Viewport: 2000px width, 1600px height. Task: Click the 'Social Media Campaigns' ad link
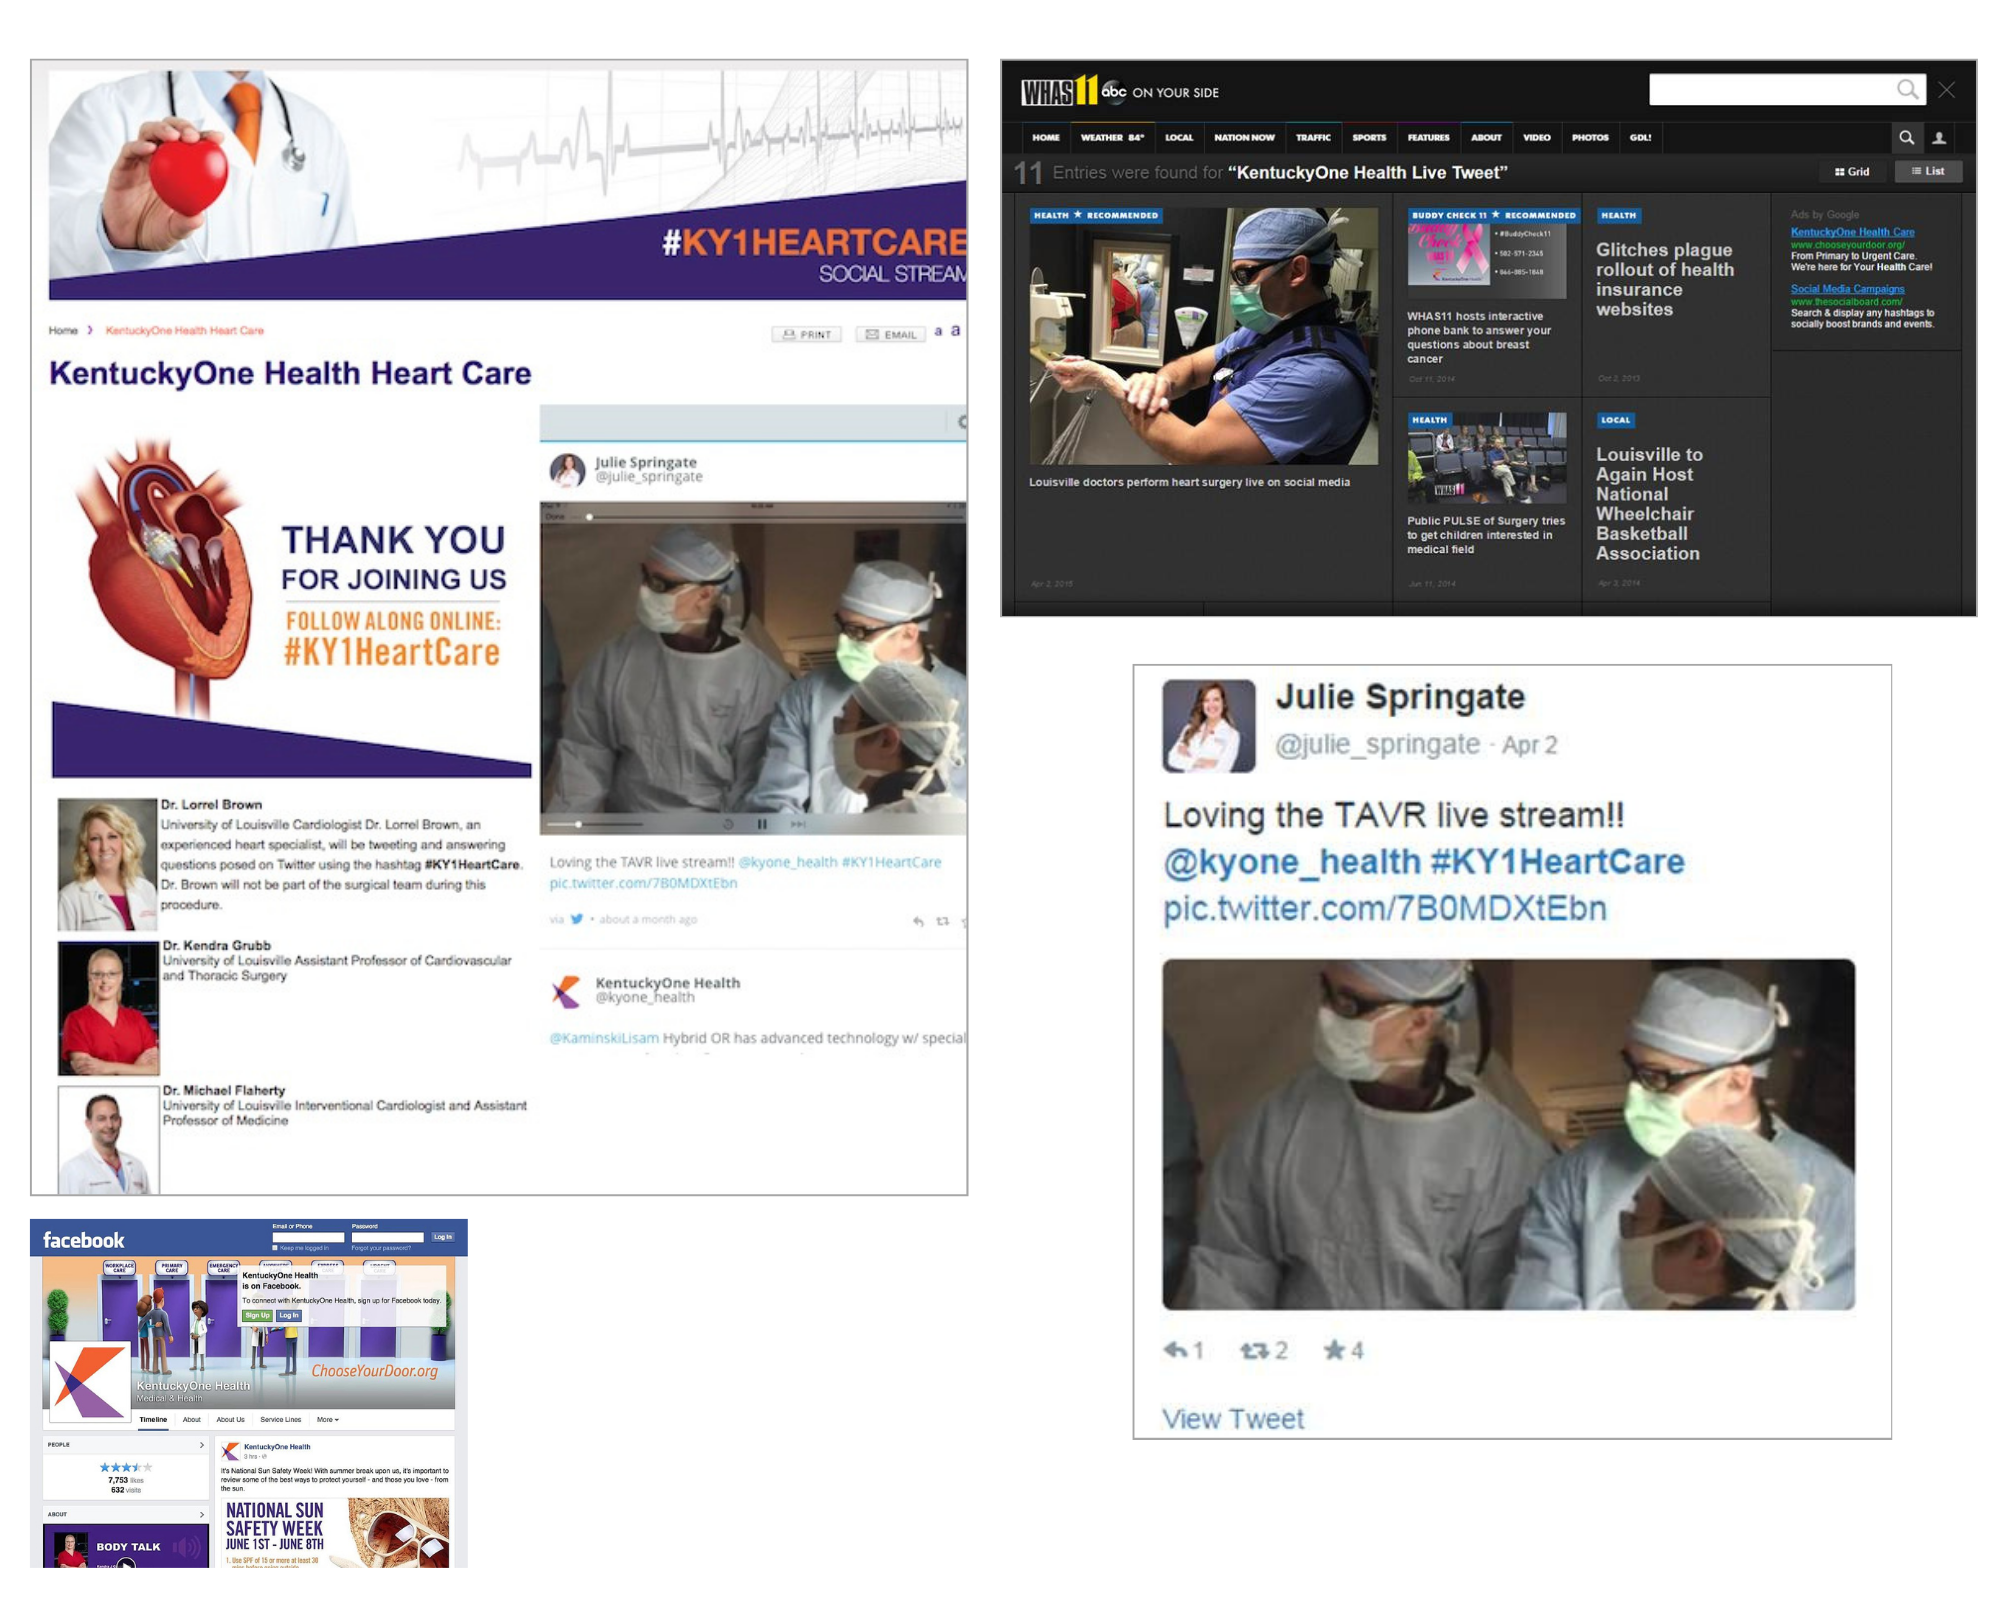point(1847,289)
